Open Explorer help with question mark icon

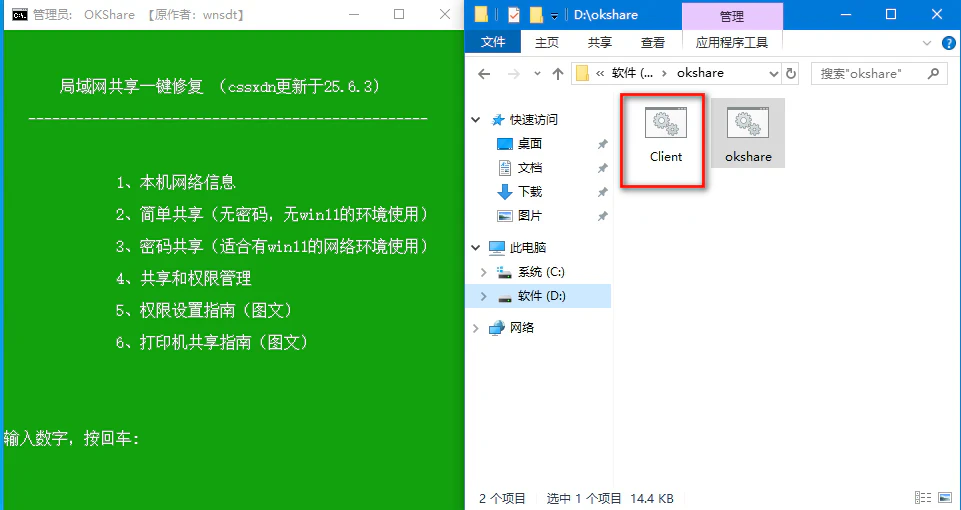pyautogui.click(x=949, y=42)
